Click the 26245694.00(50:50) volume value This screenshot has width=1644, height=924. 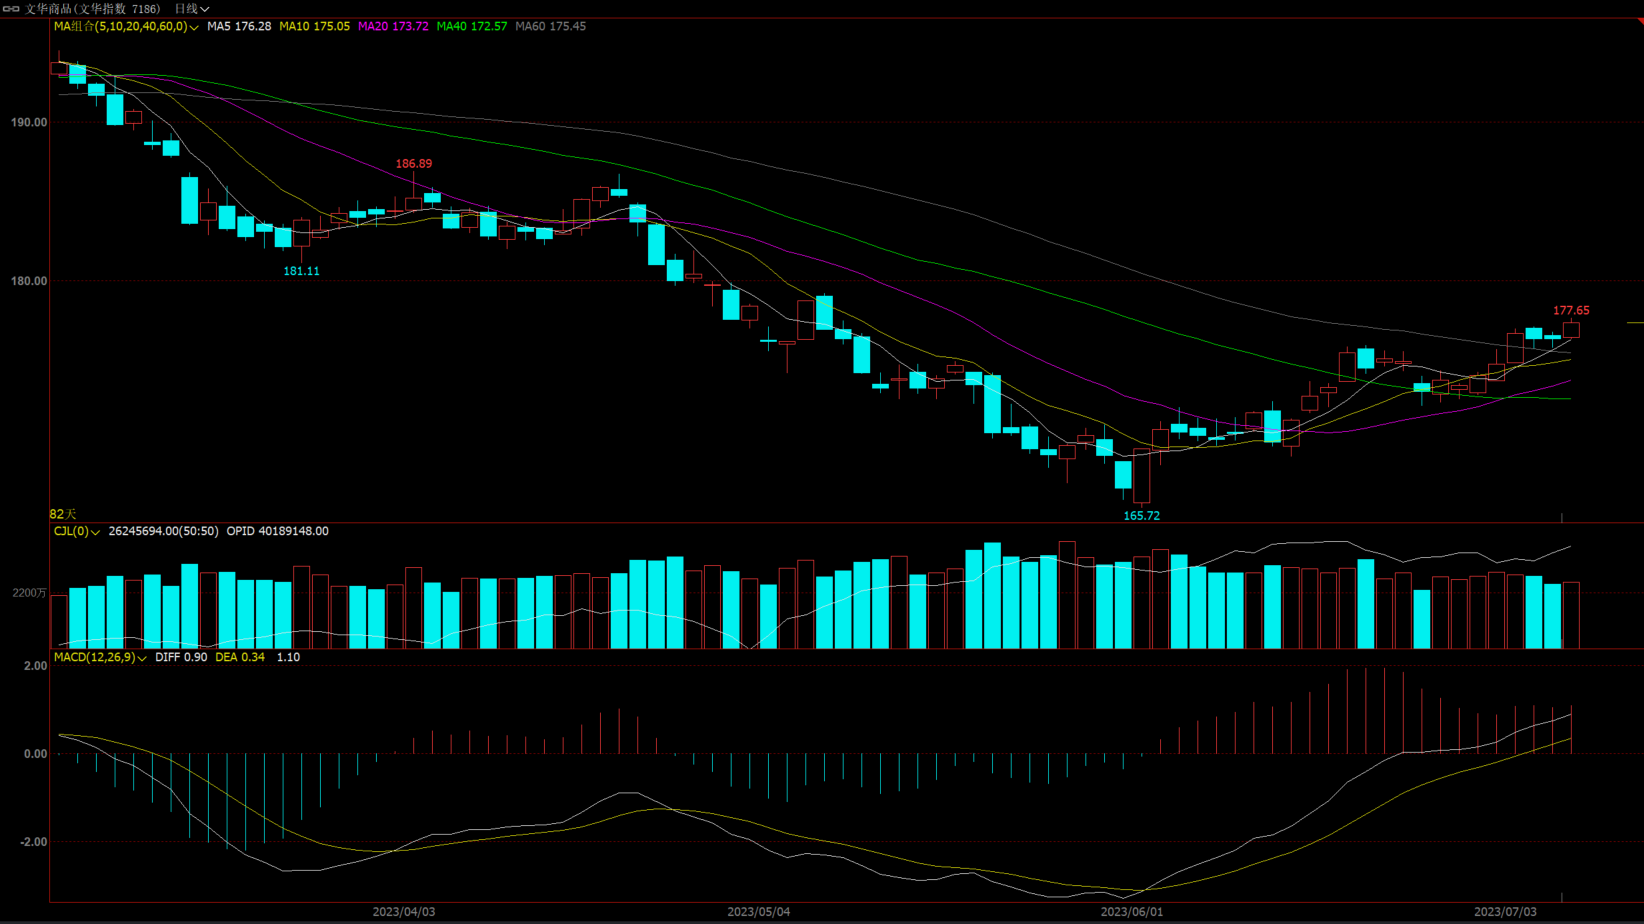pos(163,532)
